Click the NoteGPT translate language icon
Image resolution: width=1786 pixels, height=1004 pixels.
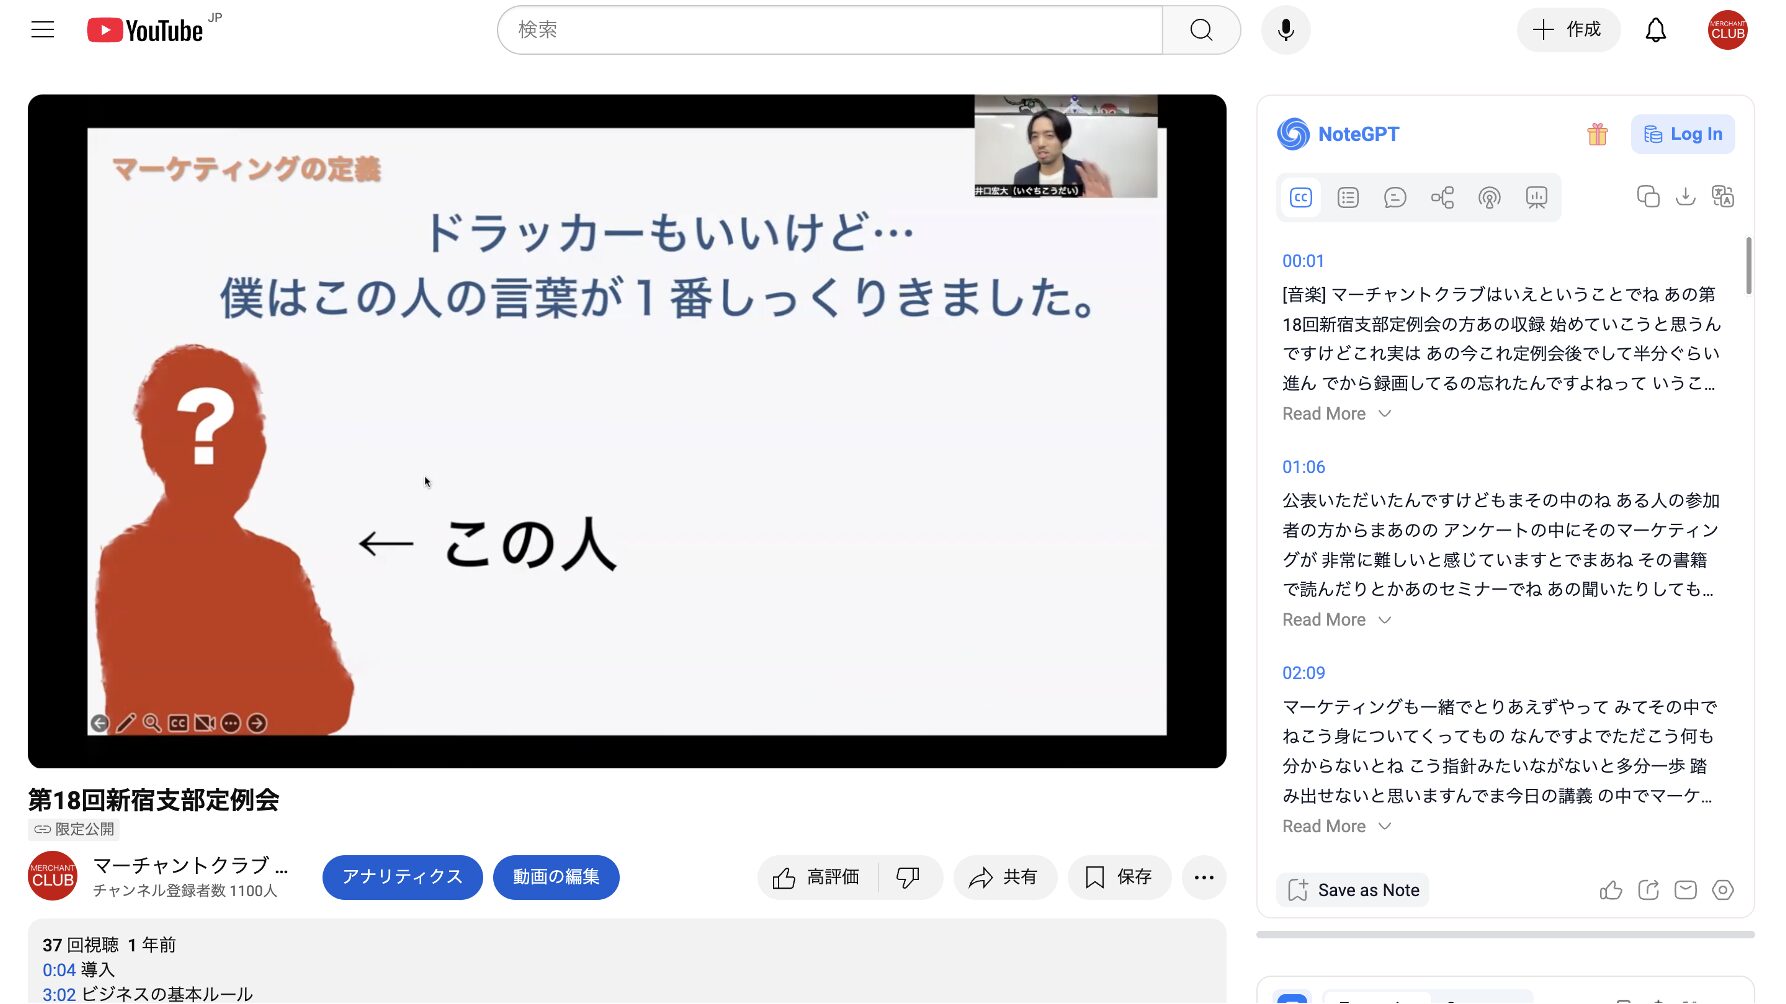(1722, 197)
